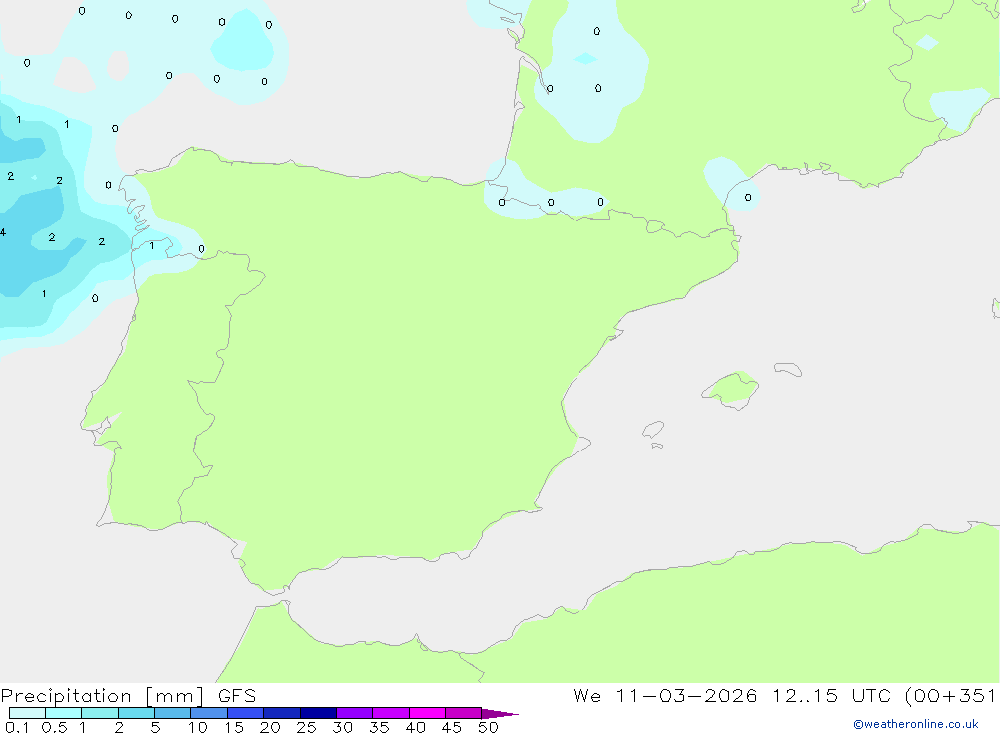Click the '0.5' legend scale label
Screen dimensions: 1000x733
coord(54,727)
